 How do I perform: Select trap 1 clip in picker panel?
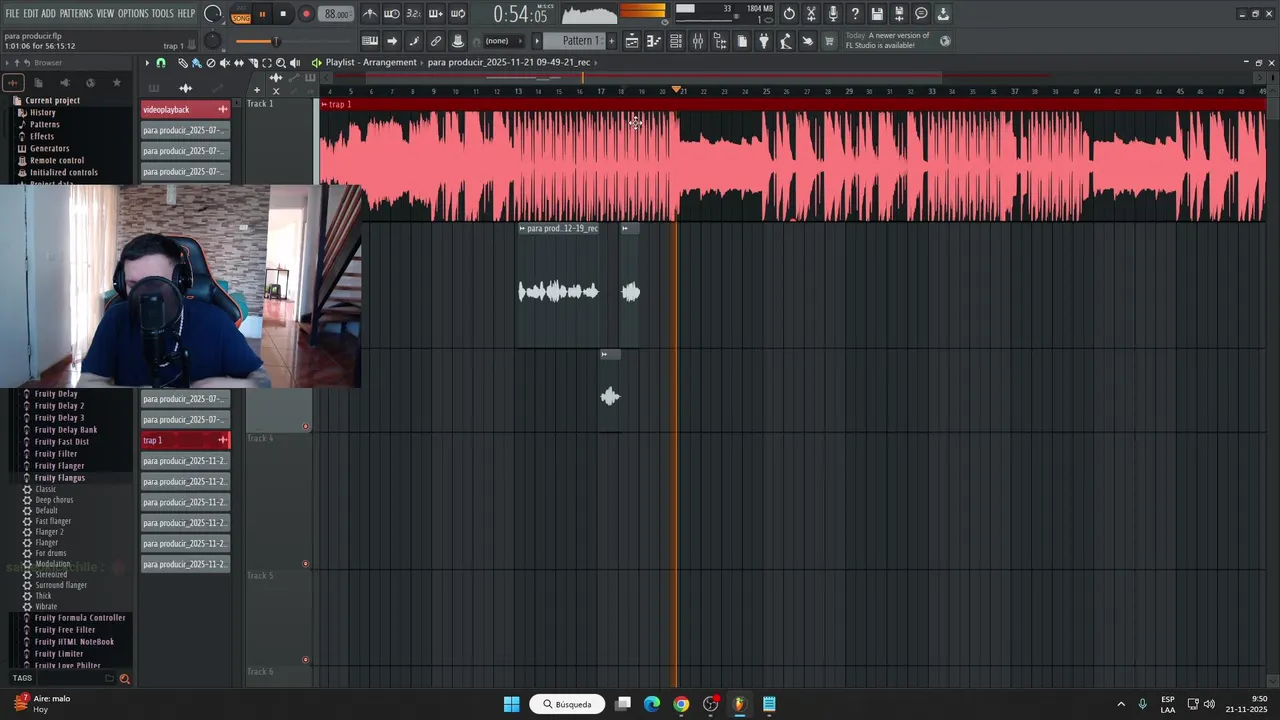click(x=185, y=440)
